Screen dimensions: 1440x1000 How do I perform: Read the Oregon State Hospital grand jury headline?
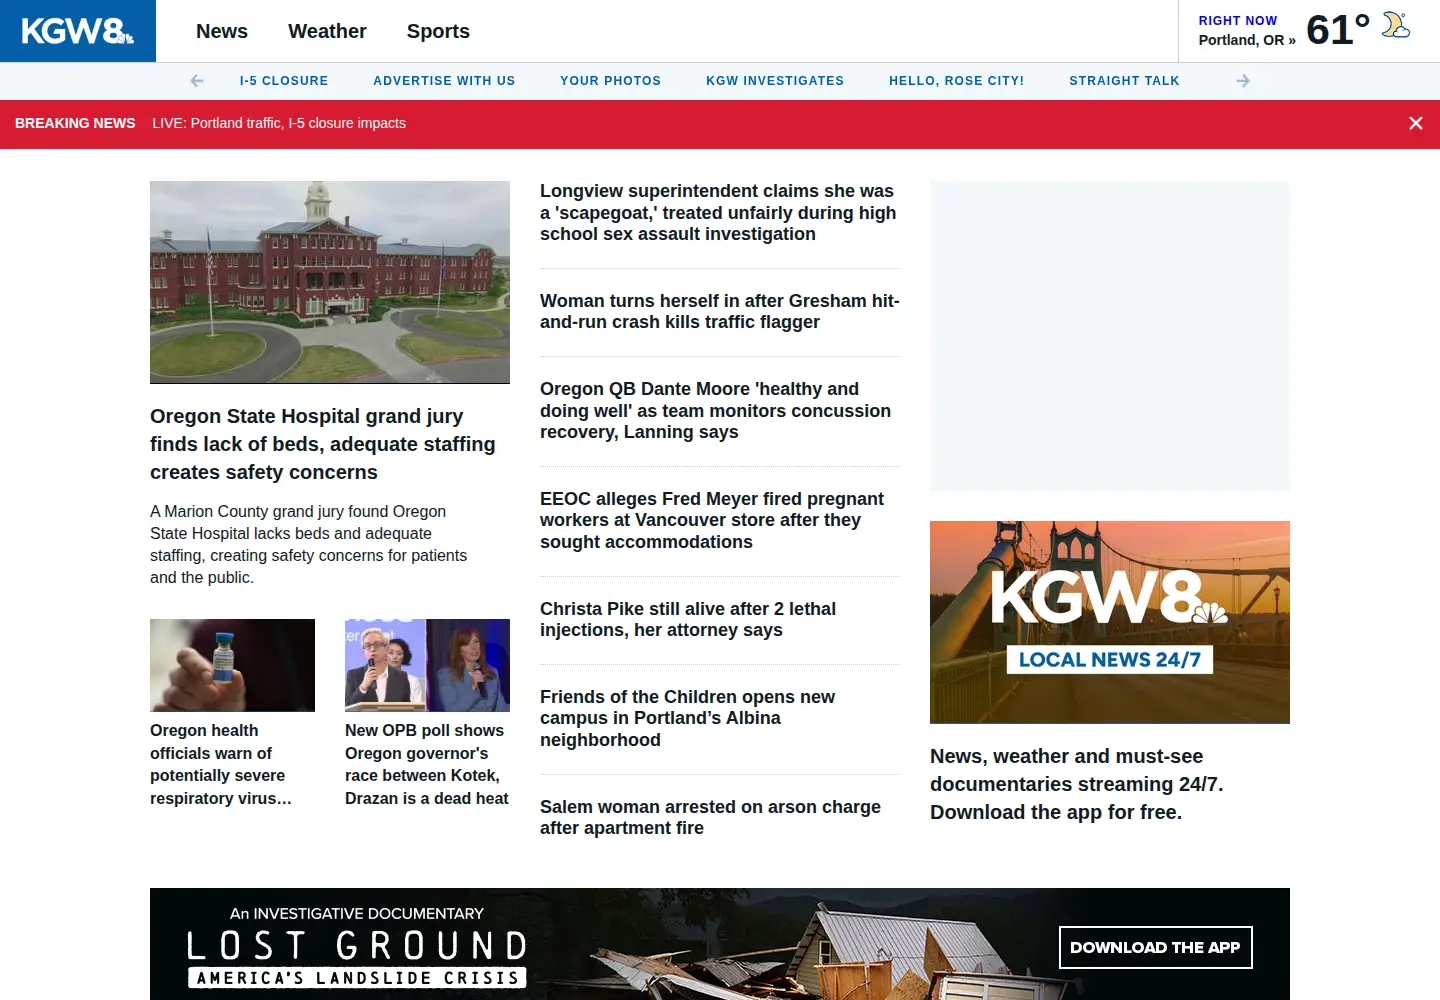[x=323, y=444]
